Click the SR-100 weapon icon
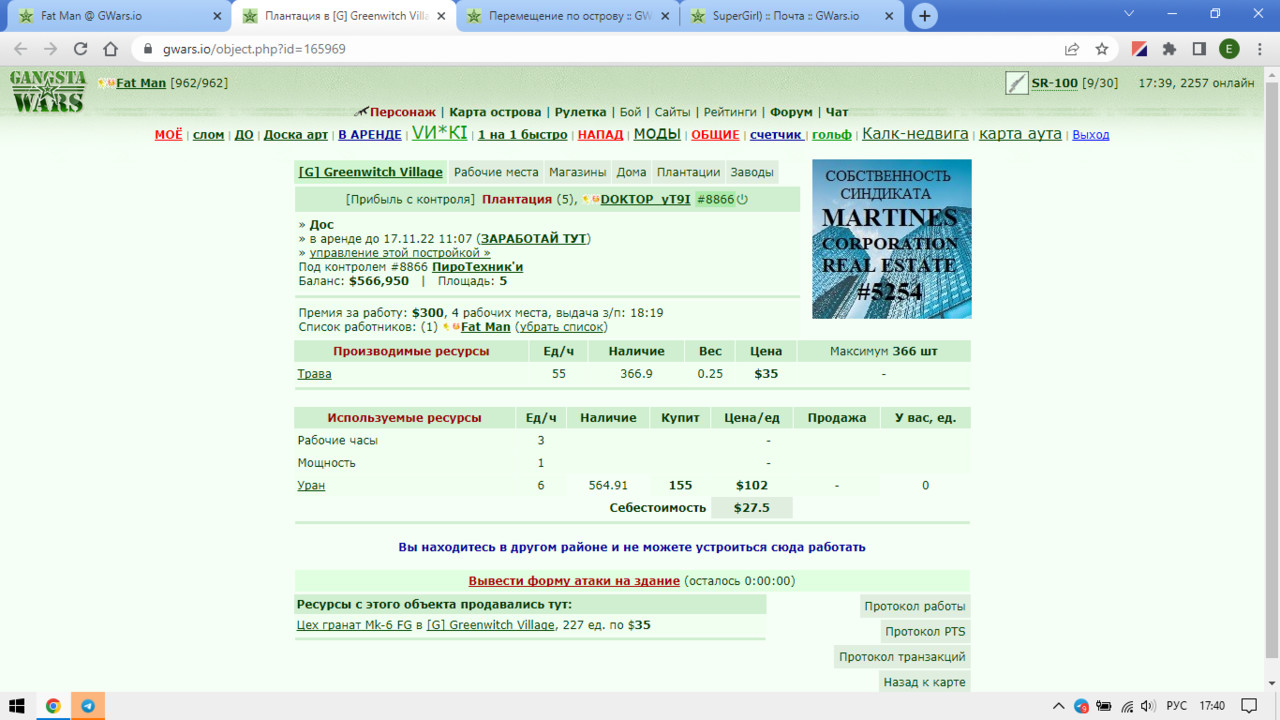 pyautogui.click(x=1016, y=84)
